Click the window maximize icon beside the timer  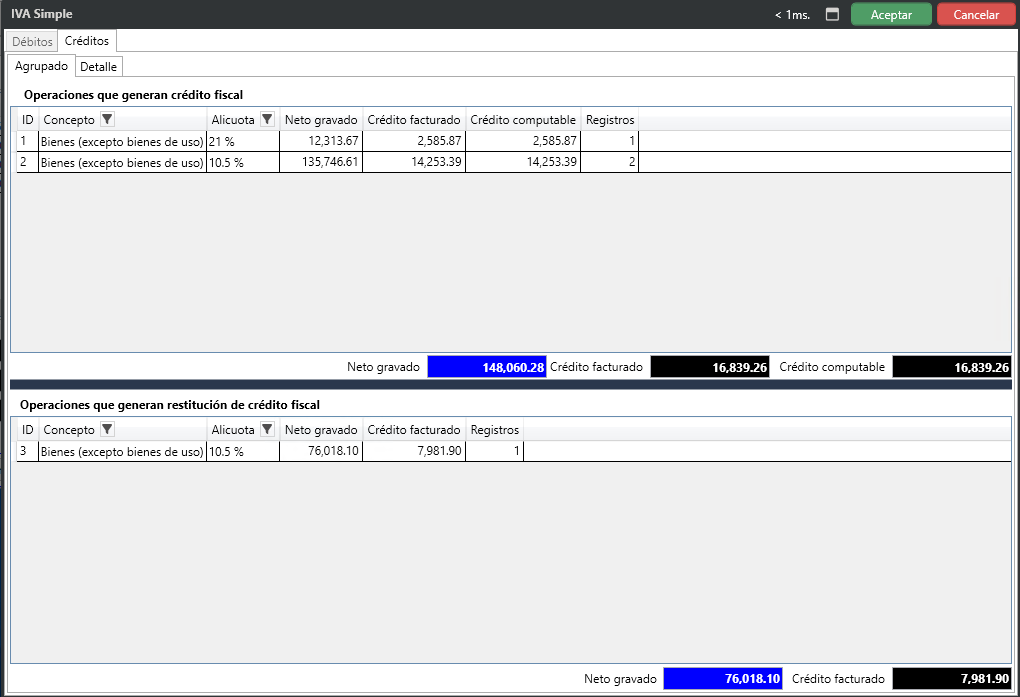coord(832,15)
